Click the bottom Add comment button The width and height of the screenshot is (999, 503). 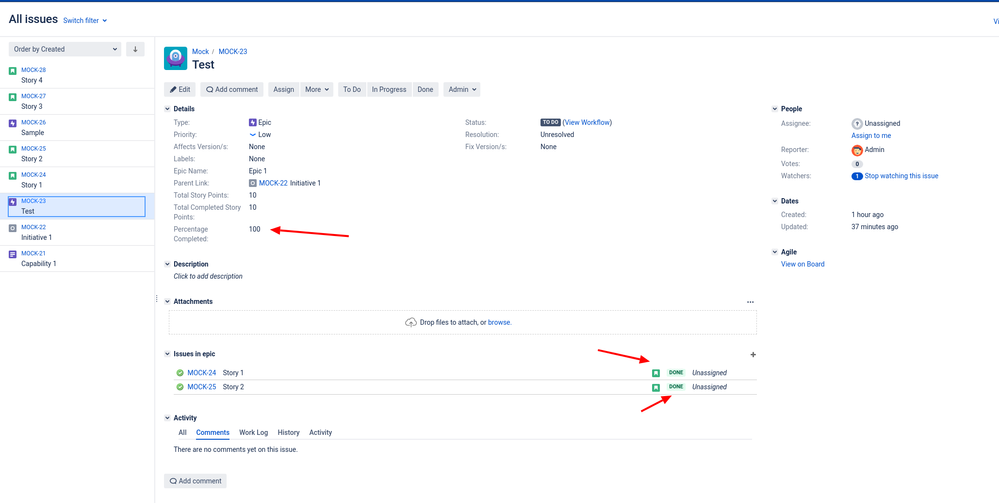pyautogui.click(x=195, y=481)
